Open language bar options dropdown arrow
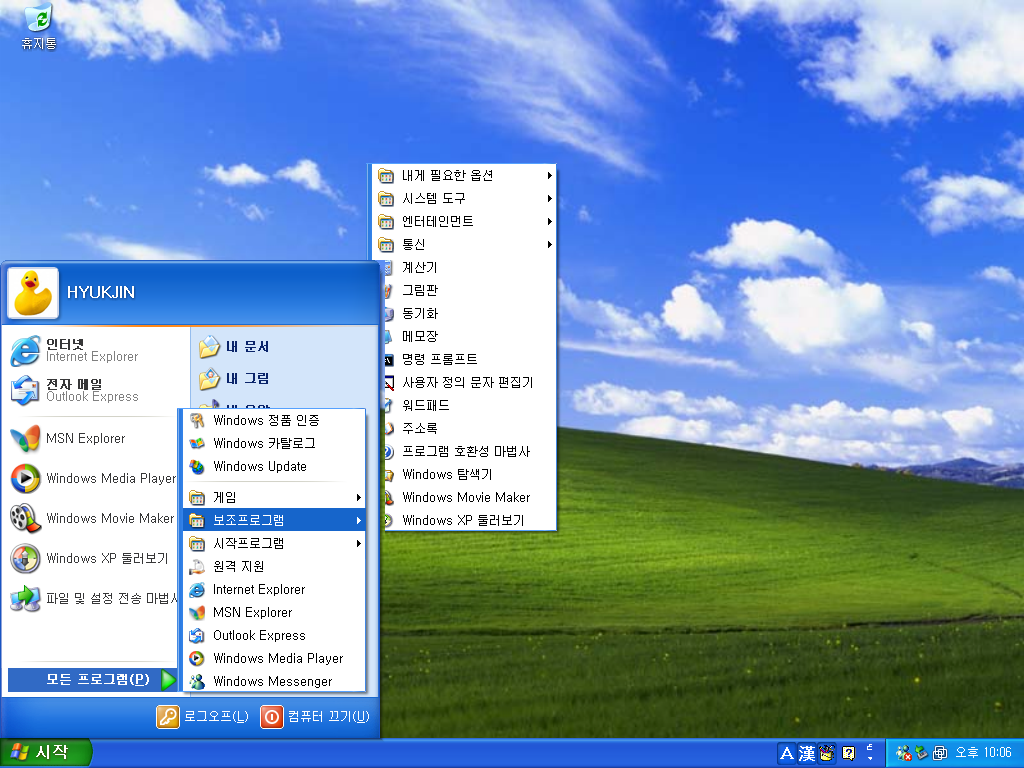Viewport: 1024px width, 768px height. point(870,758)
